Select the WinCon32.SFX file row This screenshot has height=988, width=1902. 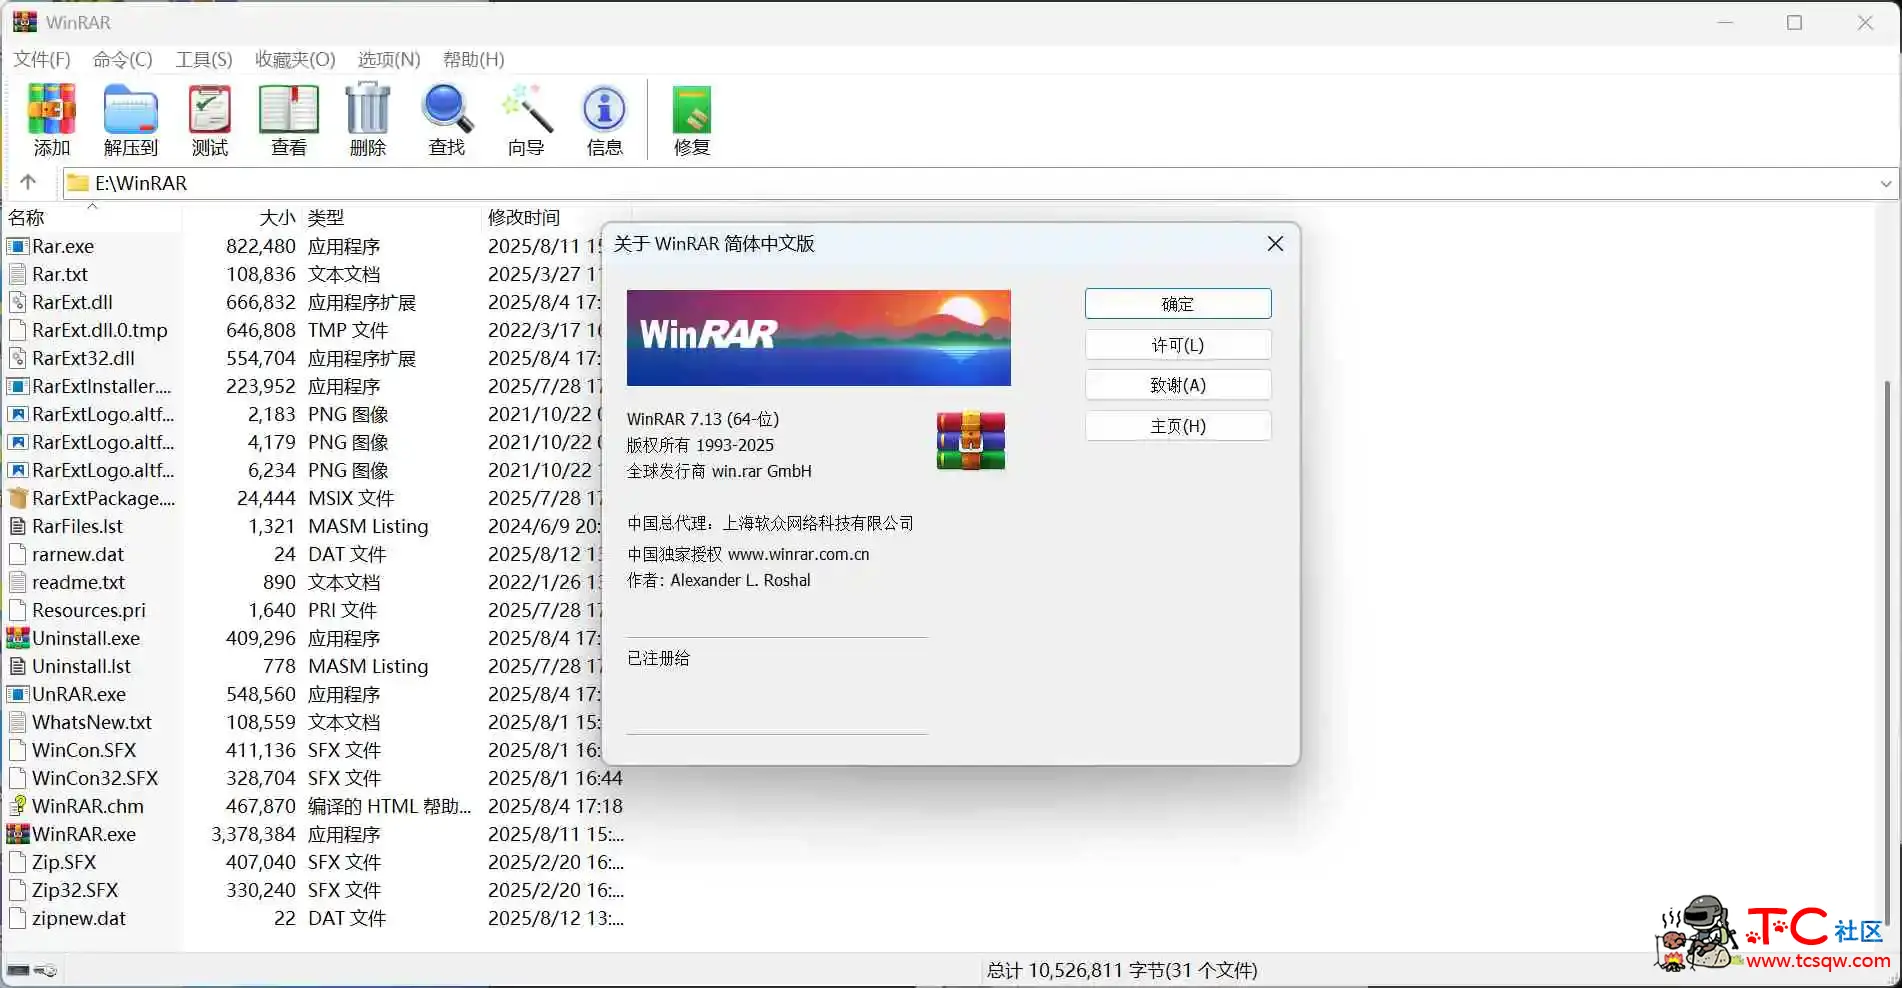click(x=315, y=778)
